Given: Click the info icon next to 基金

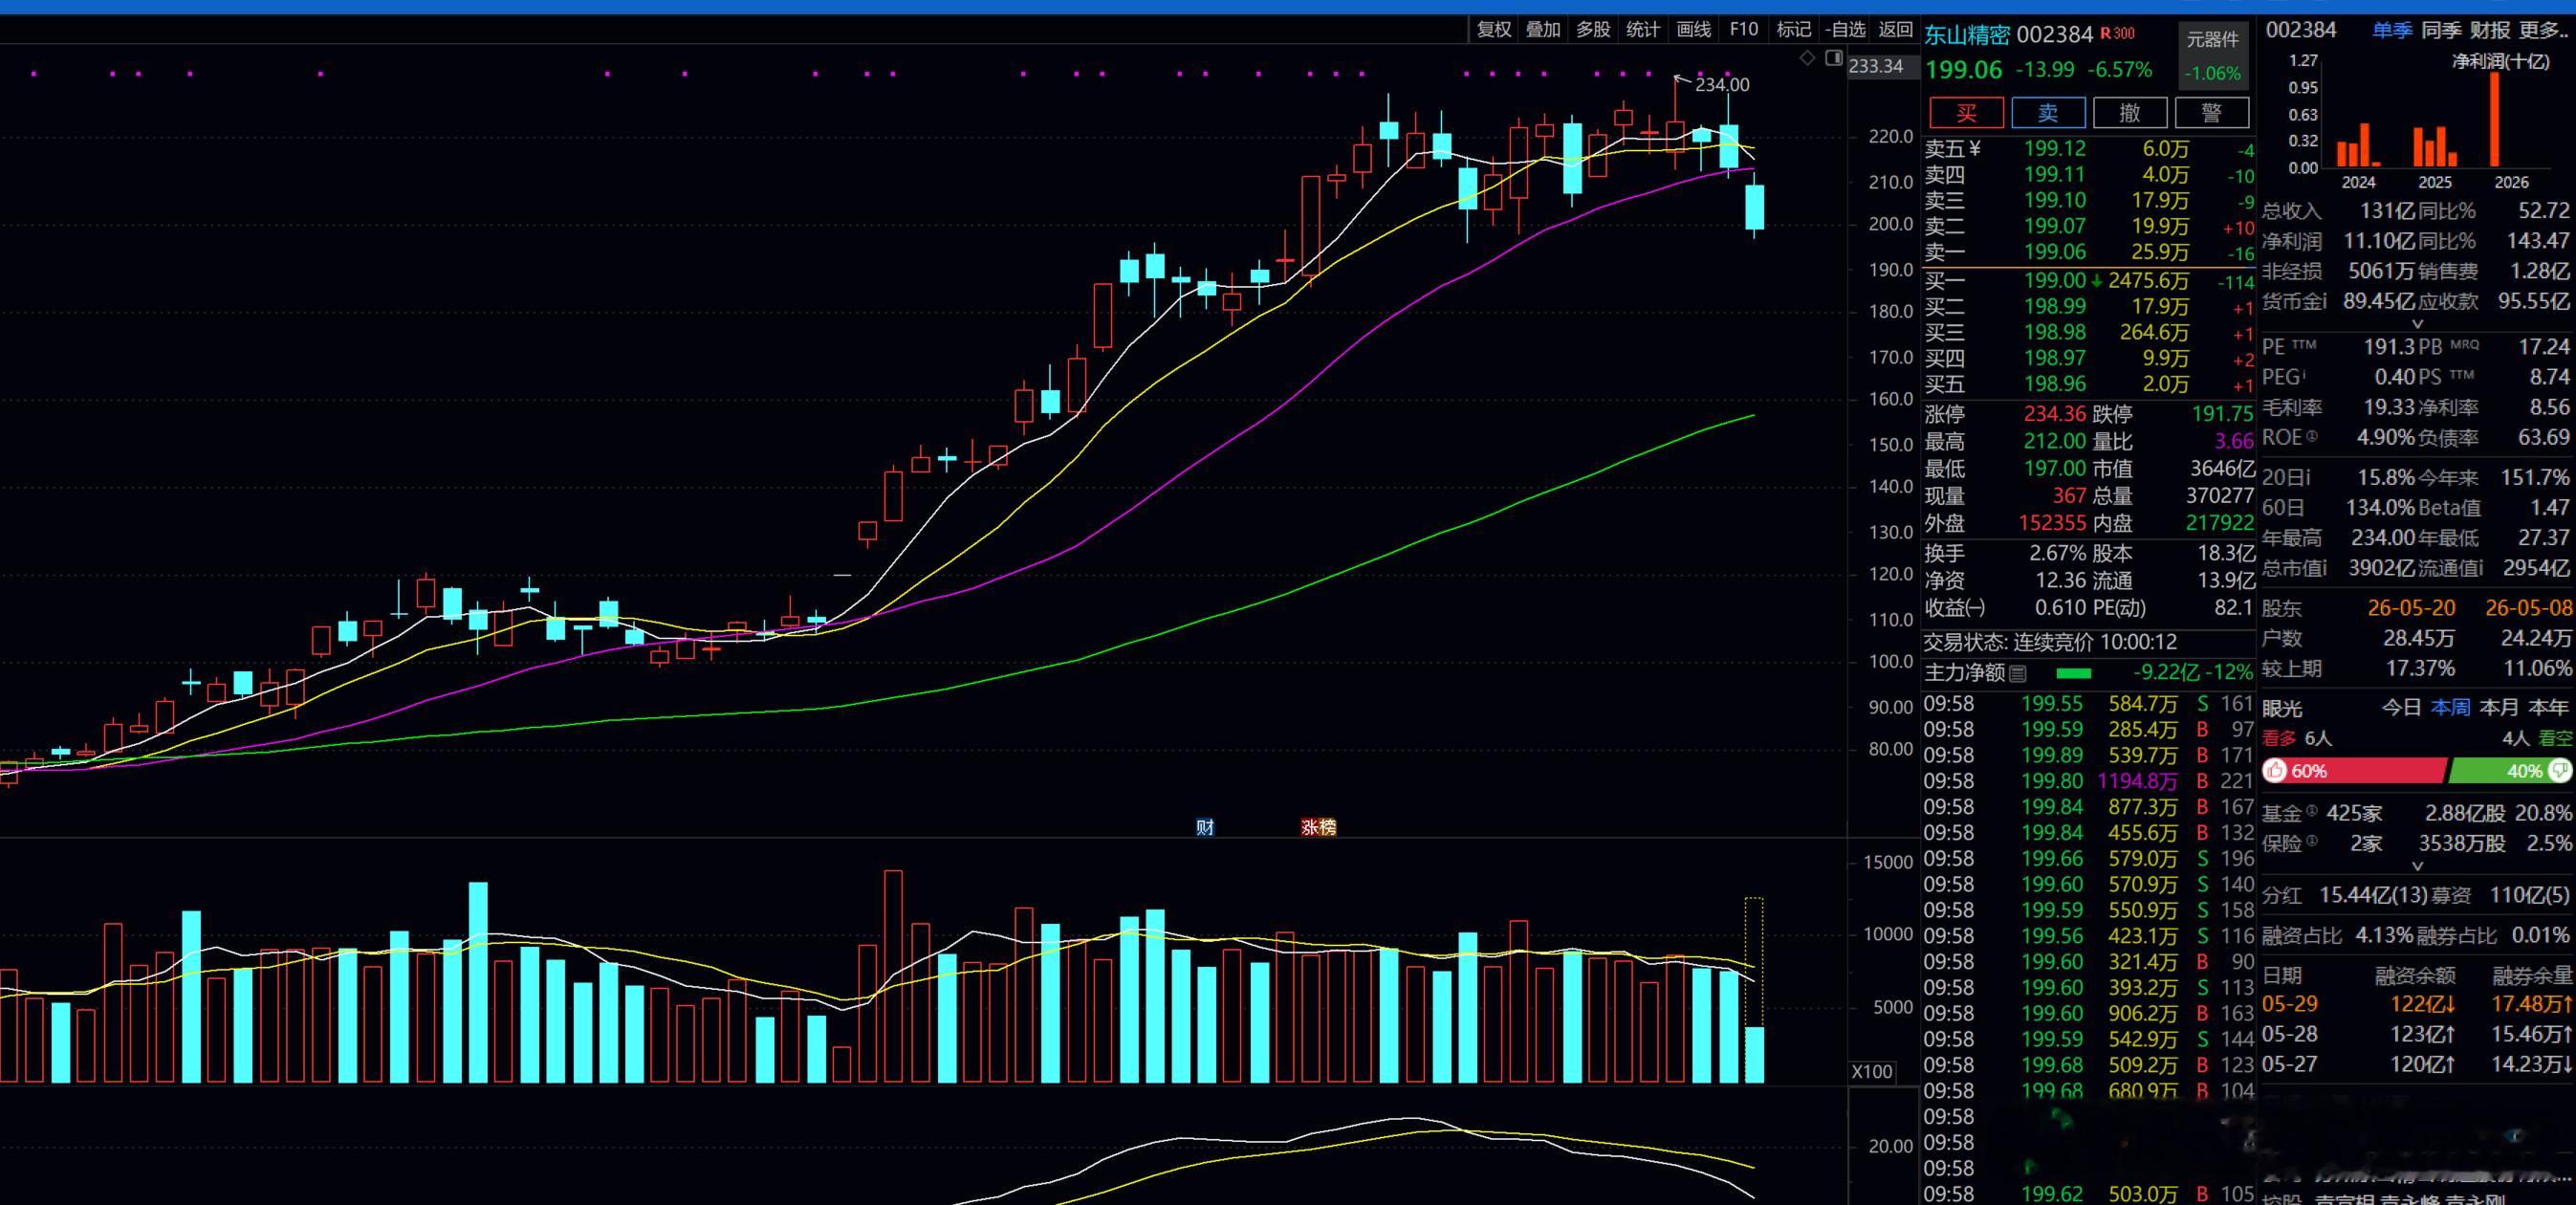Looking at the screenshot, I should pos(2311,811).
